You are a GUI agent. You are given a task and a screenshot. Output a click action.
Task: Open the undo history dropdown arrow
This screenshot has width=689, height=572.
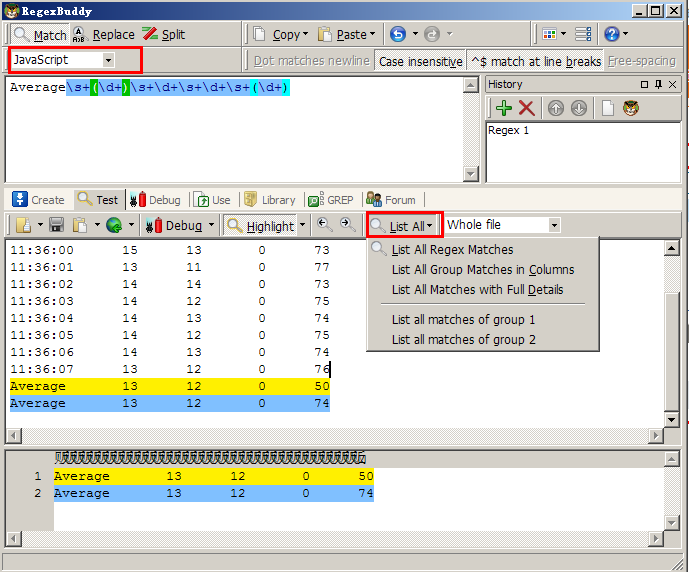point(415,34)
